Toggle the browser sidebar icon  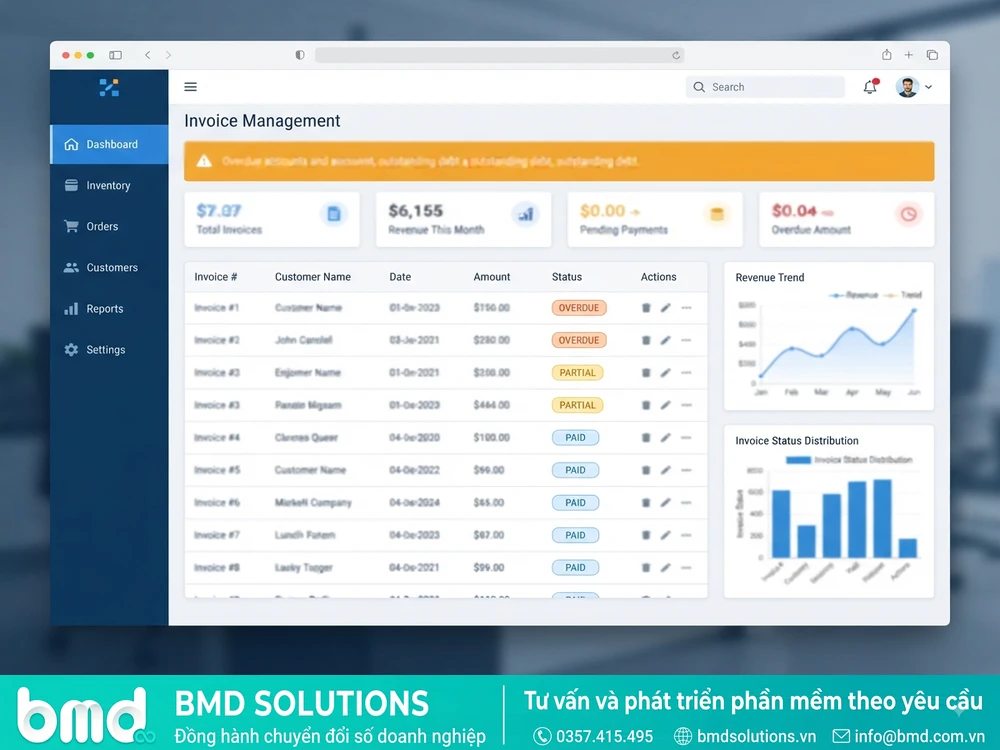pyautogui.click(x=115, y=55)
